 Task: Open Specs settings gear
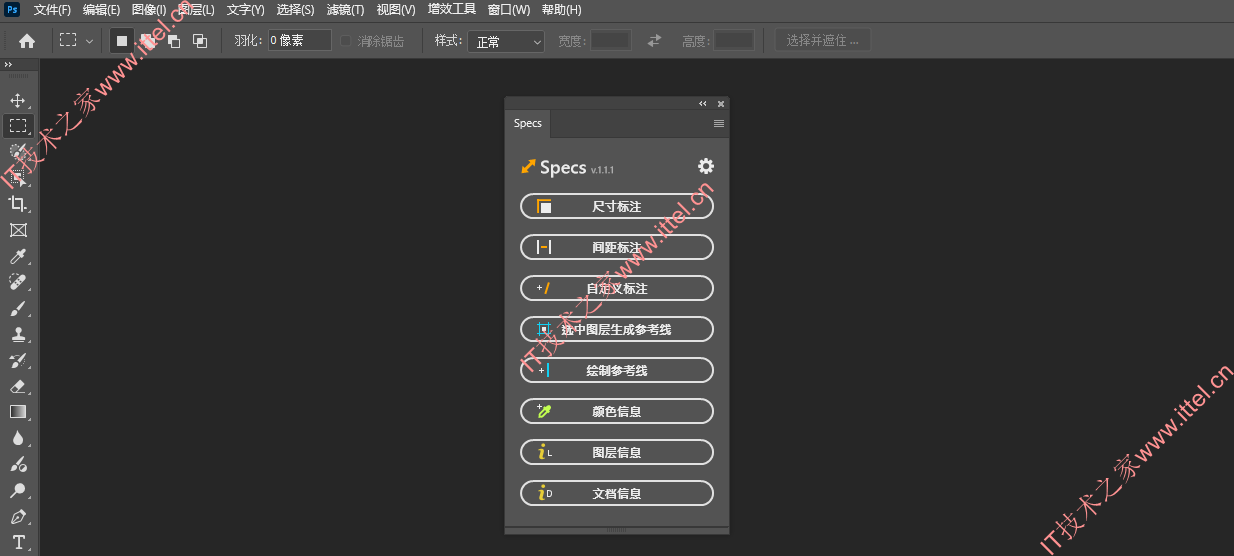(706, 166)
